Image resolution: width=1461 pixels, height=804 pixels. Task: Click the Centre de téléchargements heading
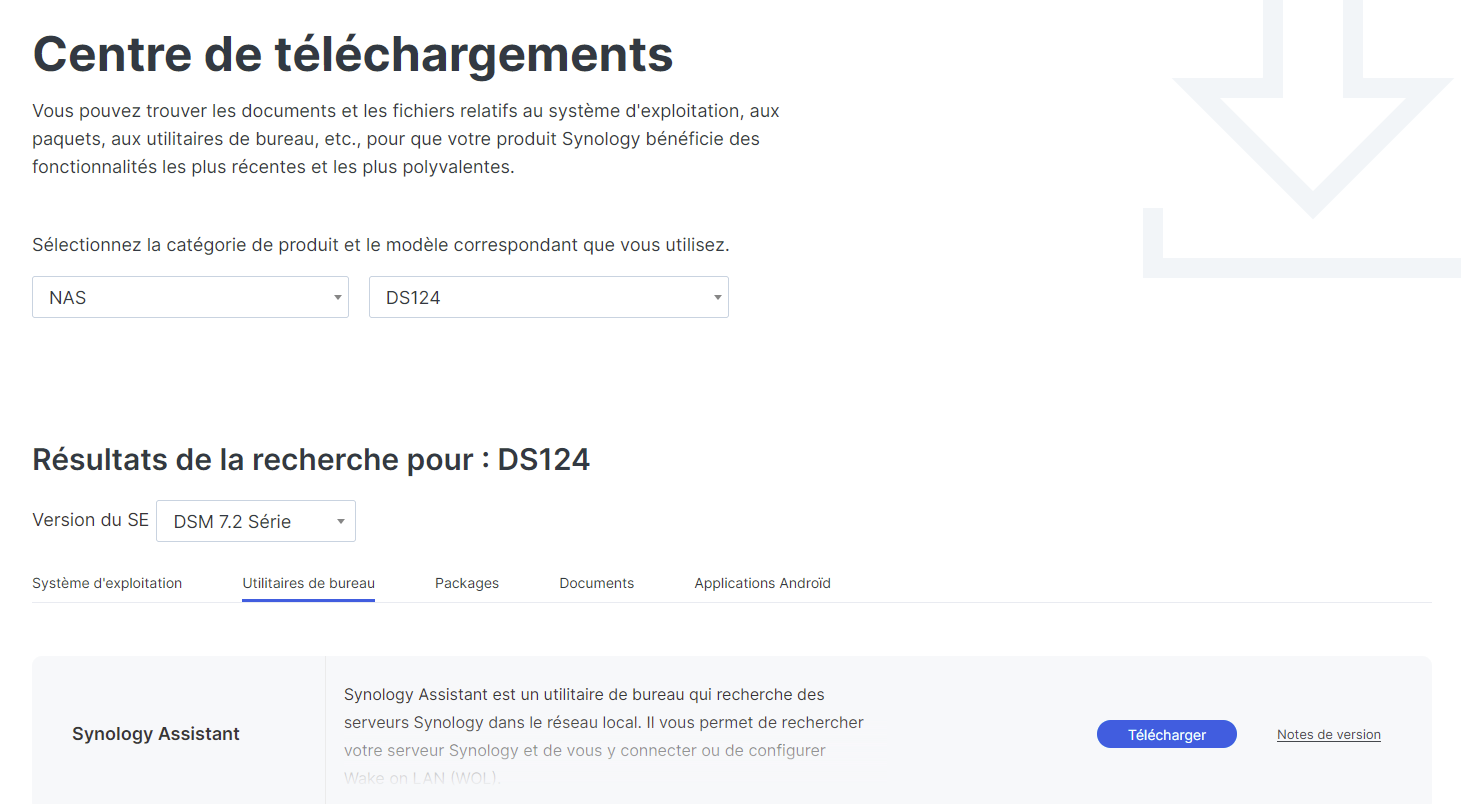(353, 54)
